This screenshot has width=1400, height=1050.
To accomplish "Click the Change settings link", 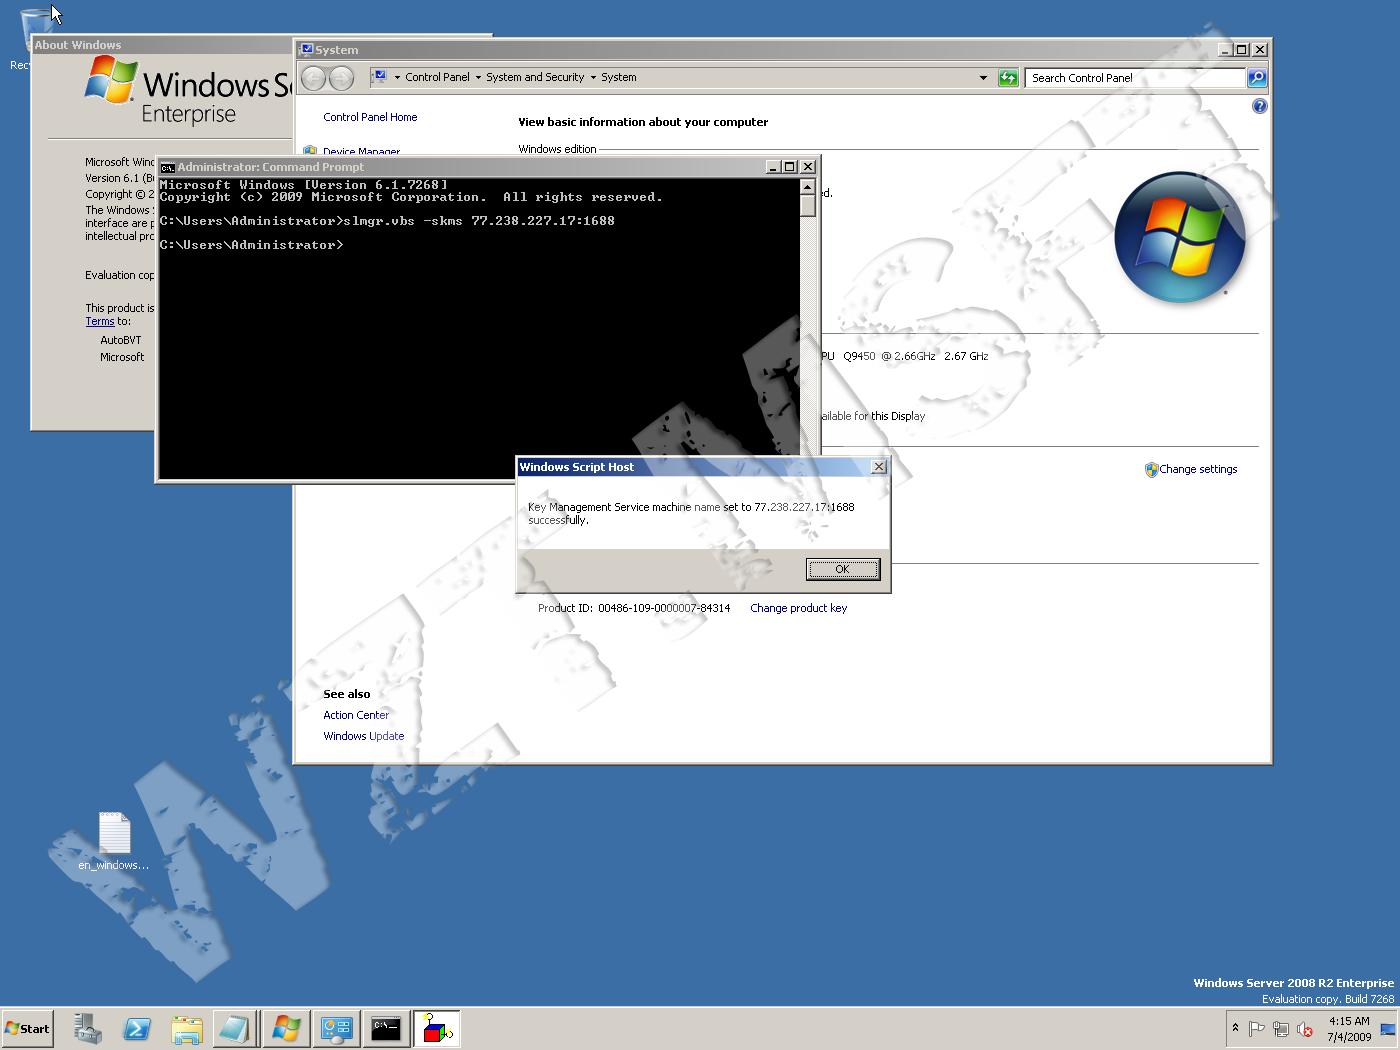I will tap(1198, 469).
